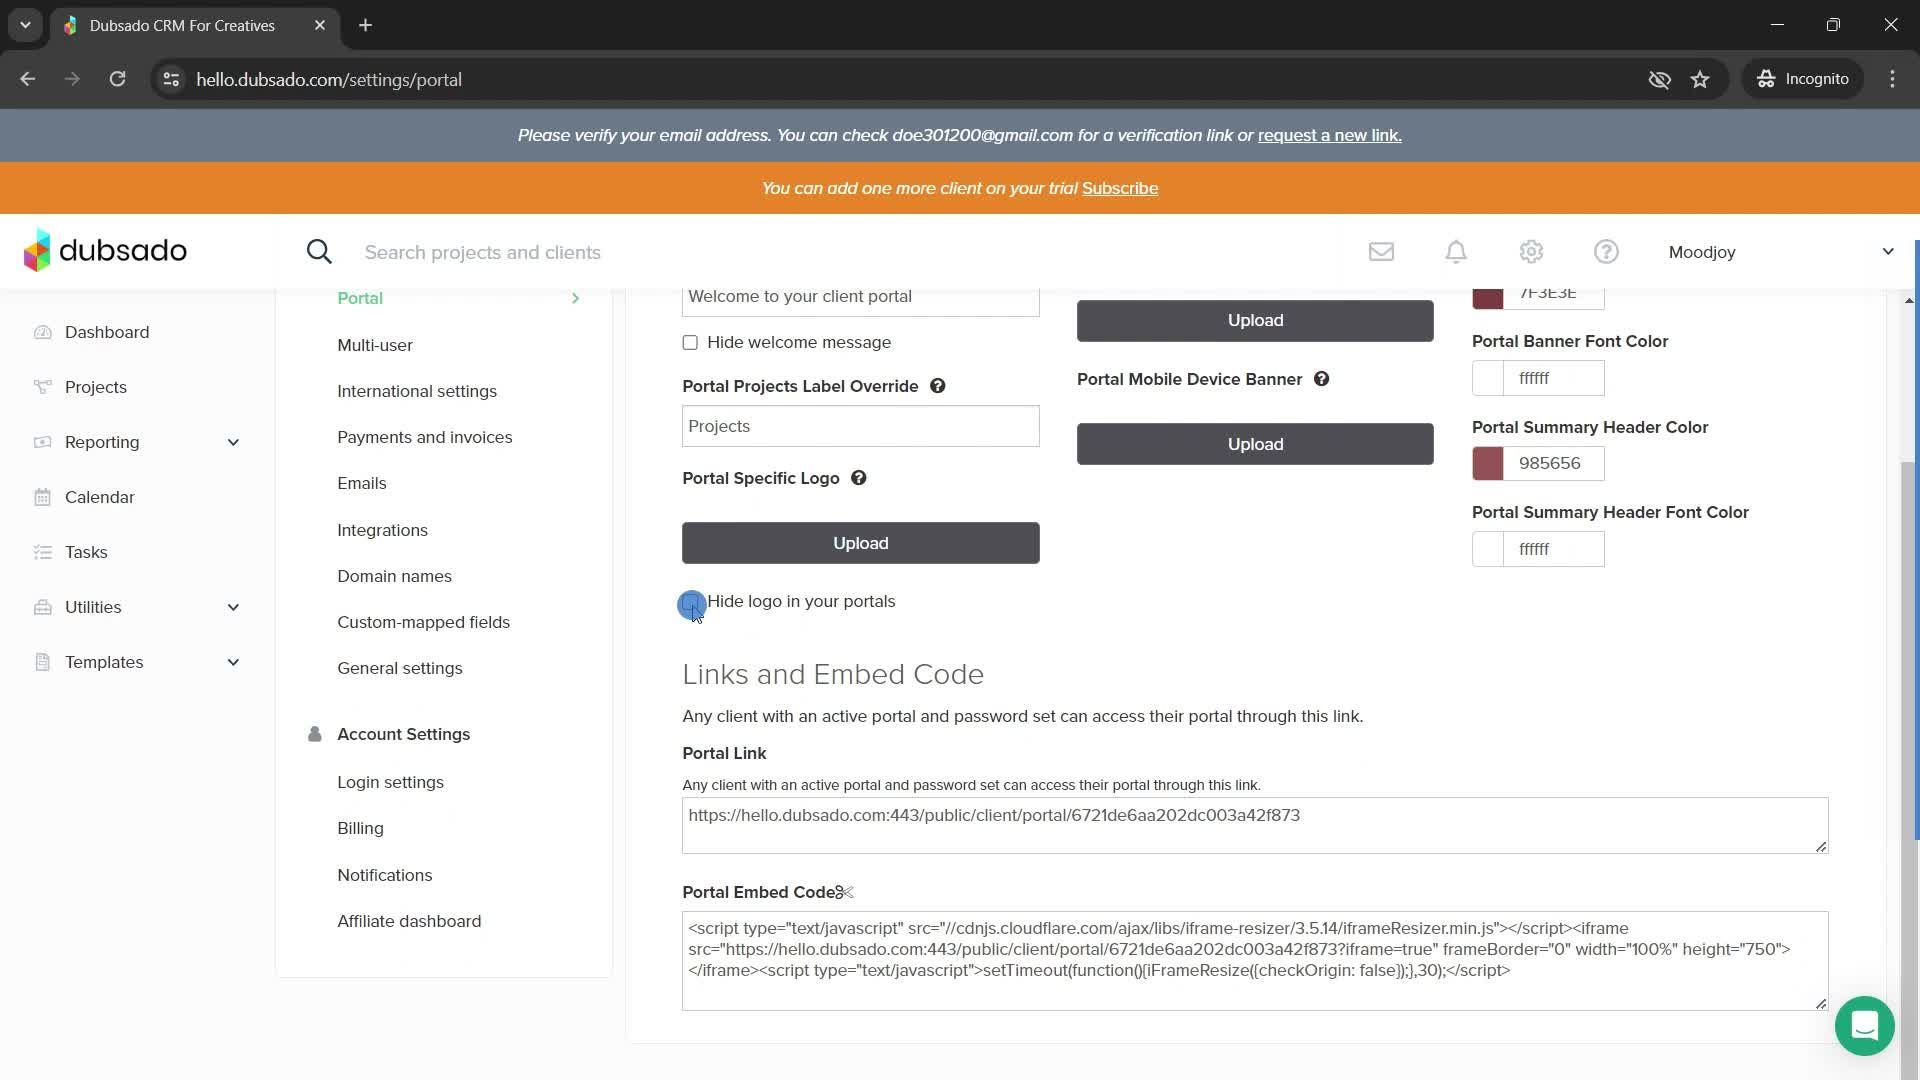The height and width of the screenshot is (1080, 1920).
Task: Check the Hide welcome message box
Action: click(x=690, y=343)
